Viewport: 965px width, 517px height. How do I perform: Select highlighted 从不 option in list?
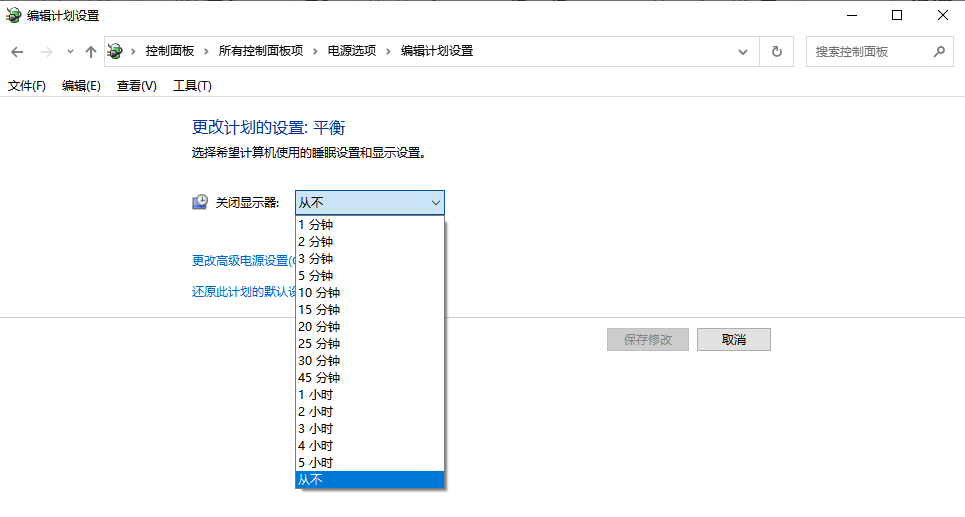pos(369,479)
